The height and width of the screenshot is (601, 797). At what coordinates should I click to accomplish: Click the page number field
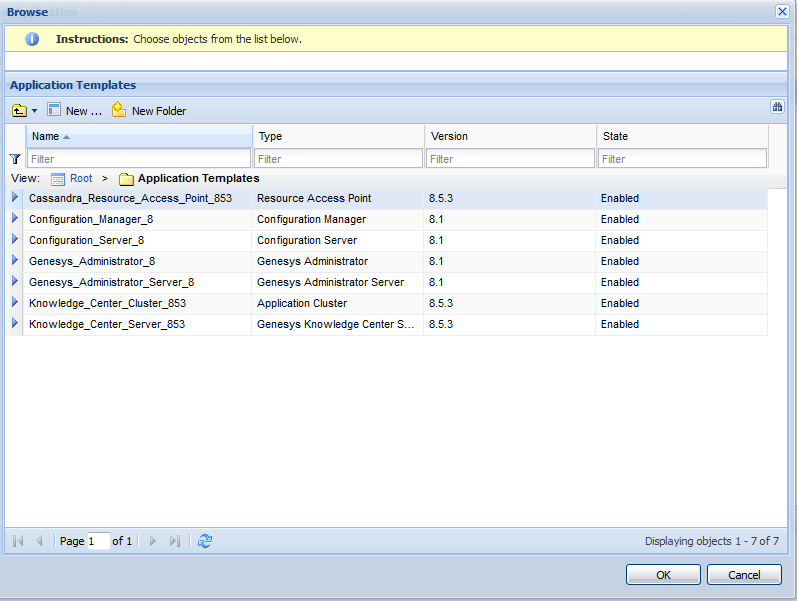(98, 541)
